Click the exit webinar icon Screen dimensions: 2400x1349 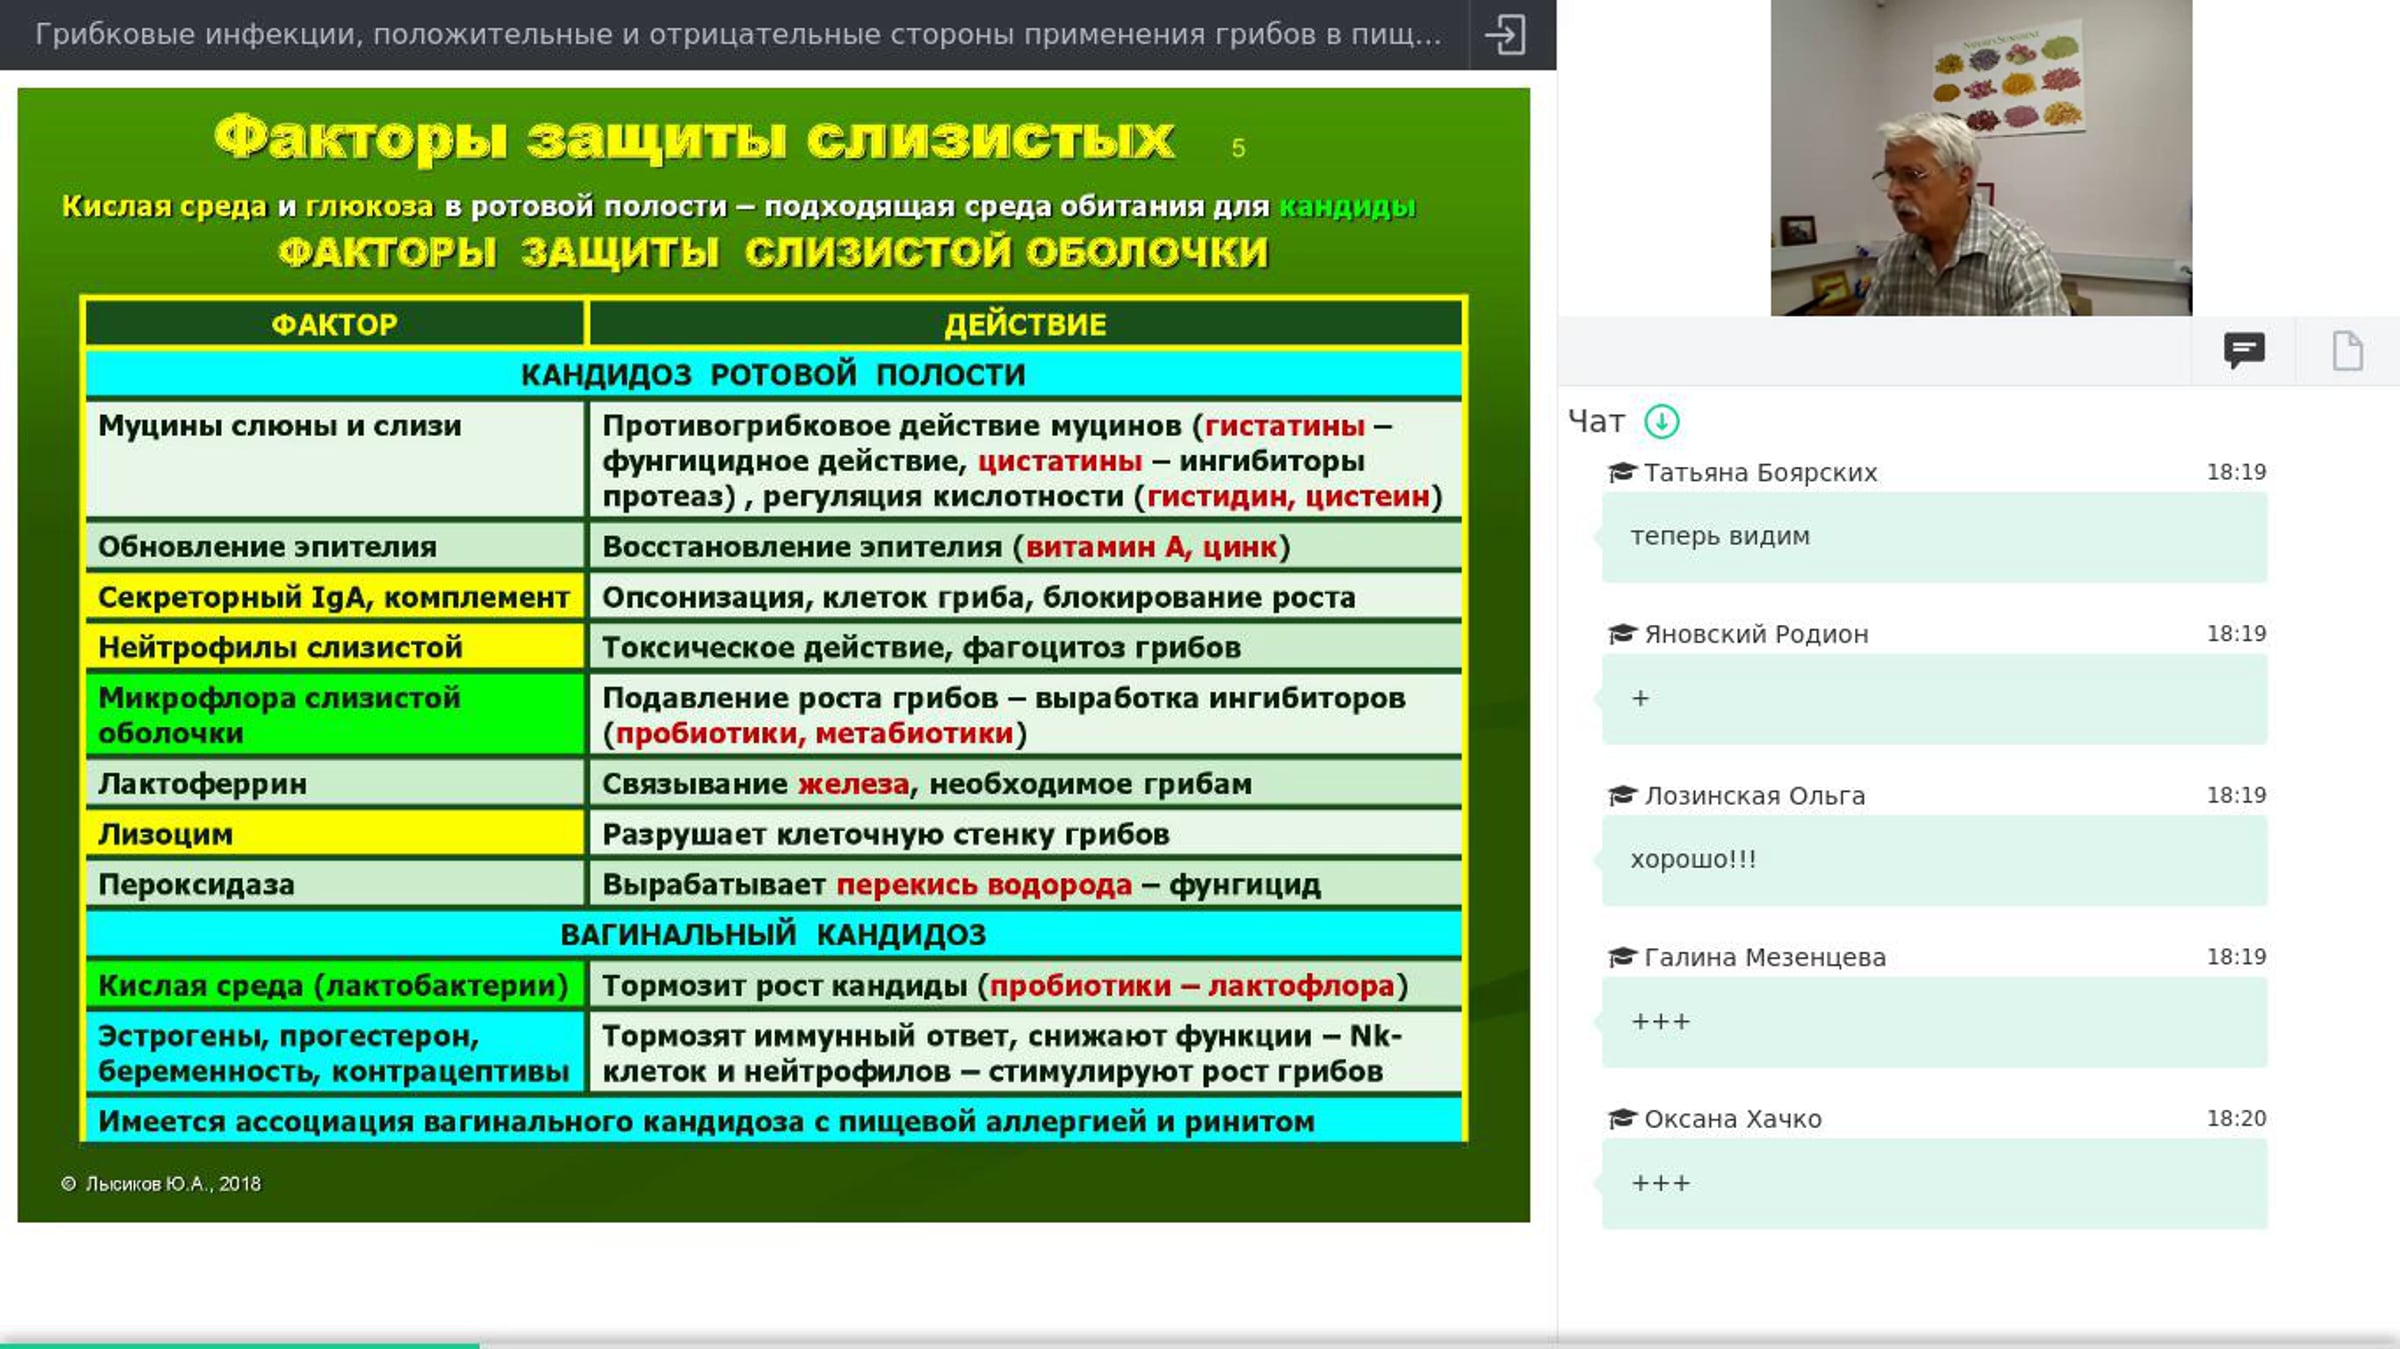[x=1505, y=34]
